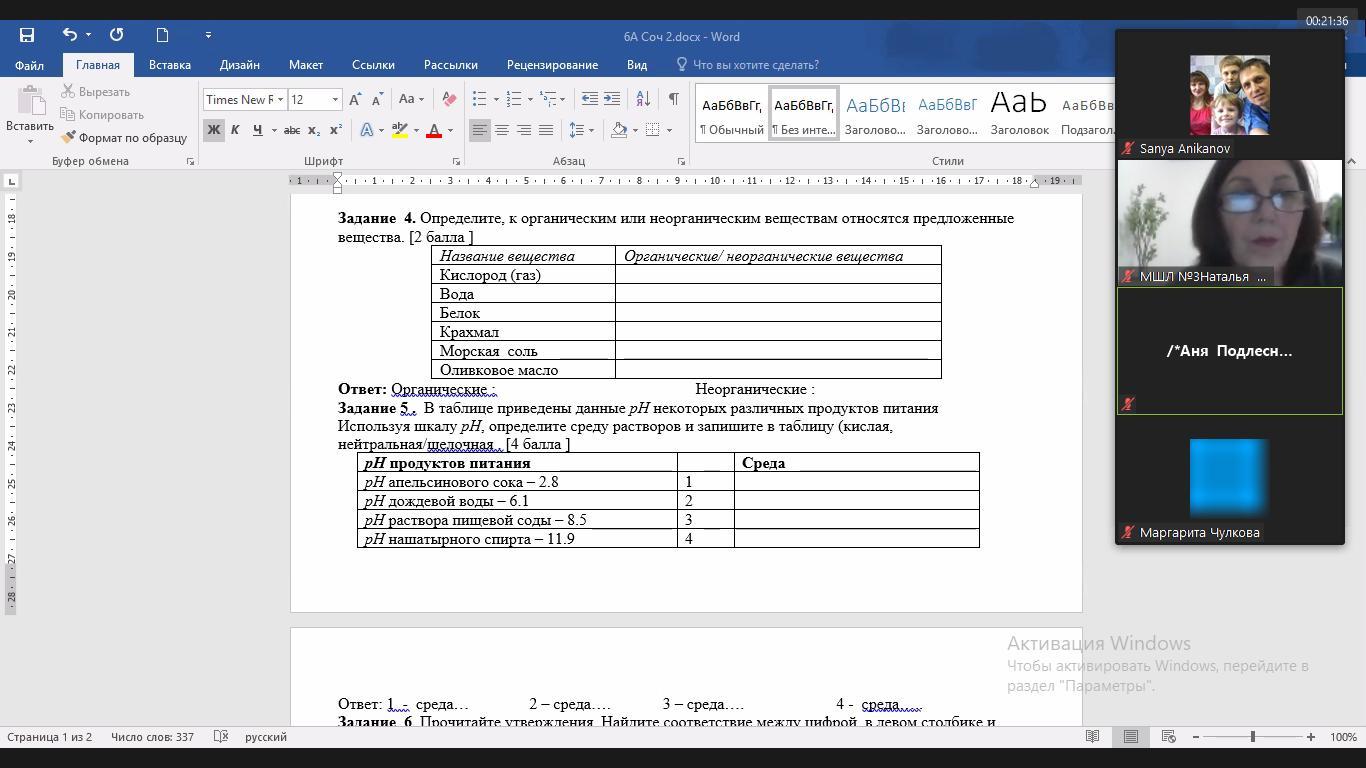Open the Вставка ribbon tab

pyautogui.click(x=169, y=65)
